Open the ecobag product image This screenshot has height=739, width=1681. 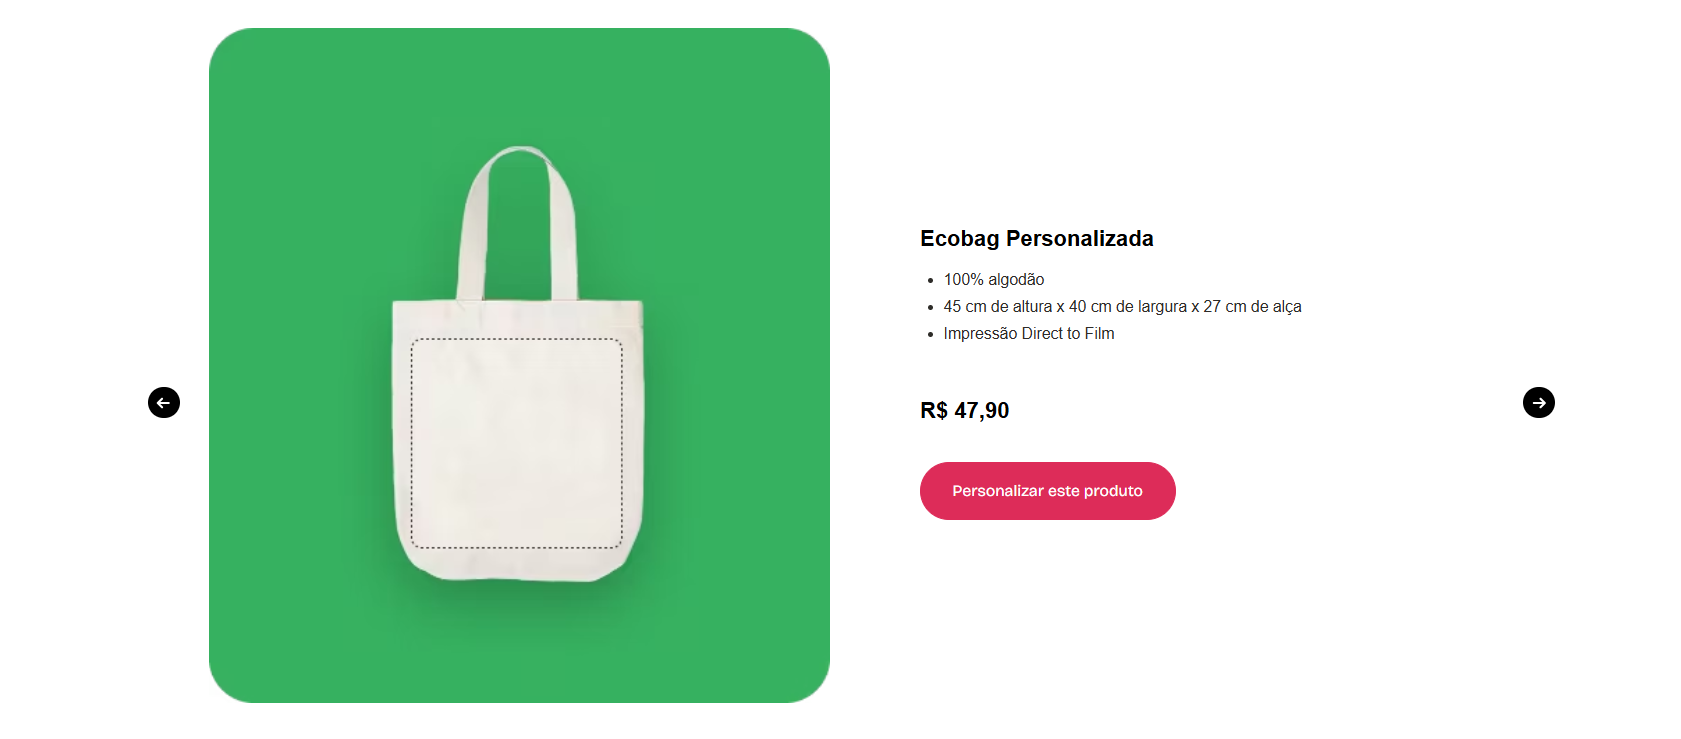519,366
